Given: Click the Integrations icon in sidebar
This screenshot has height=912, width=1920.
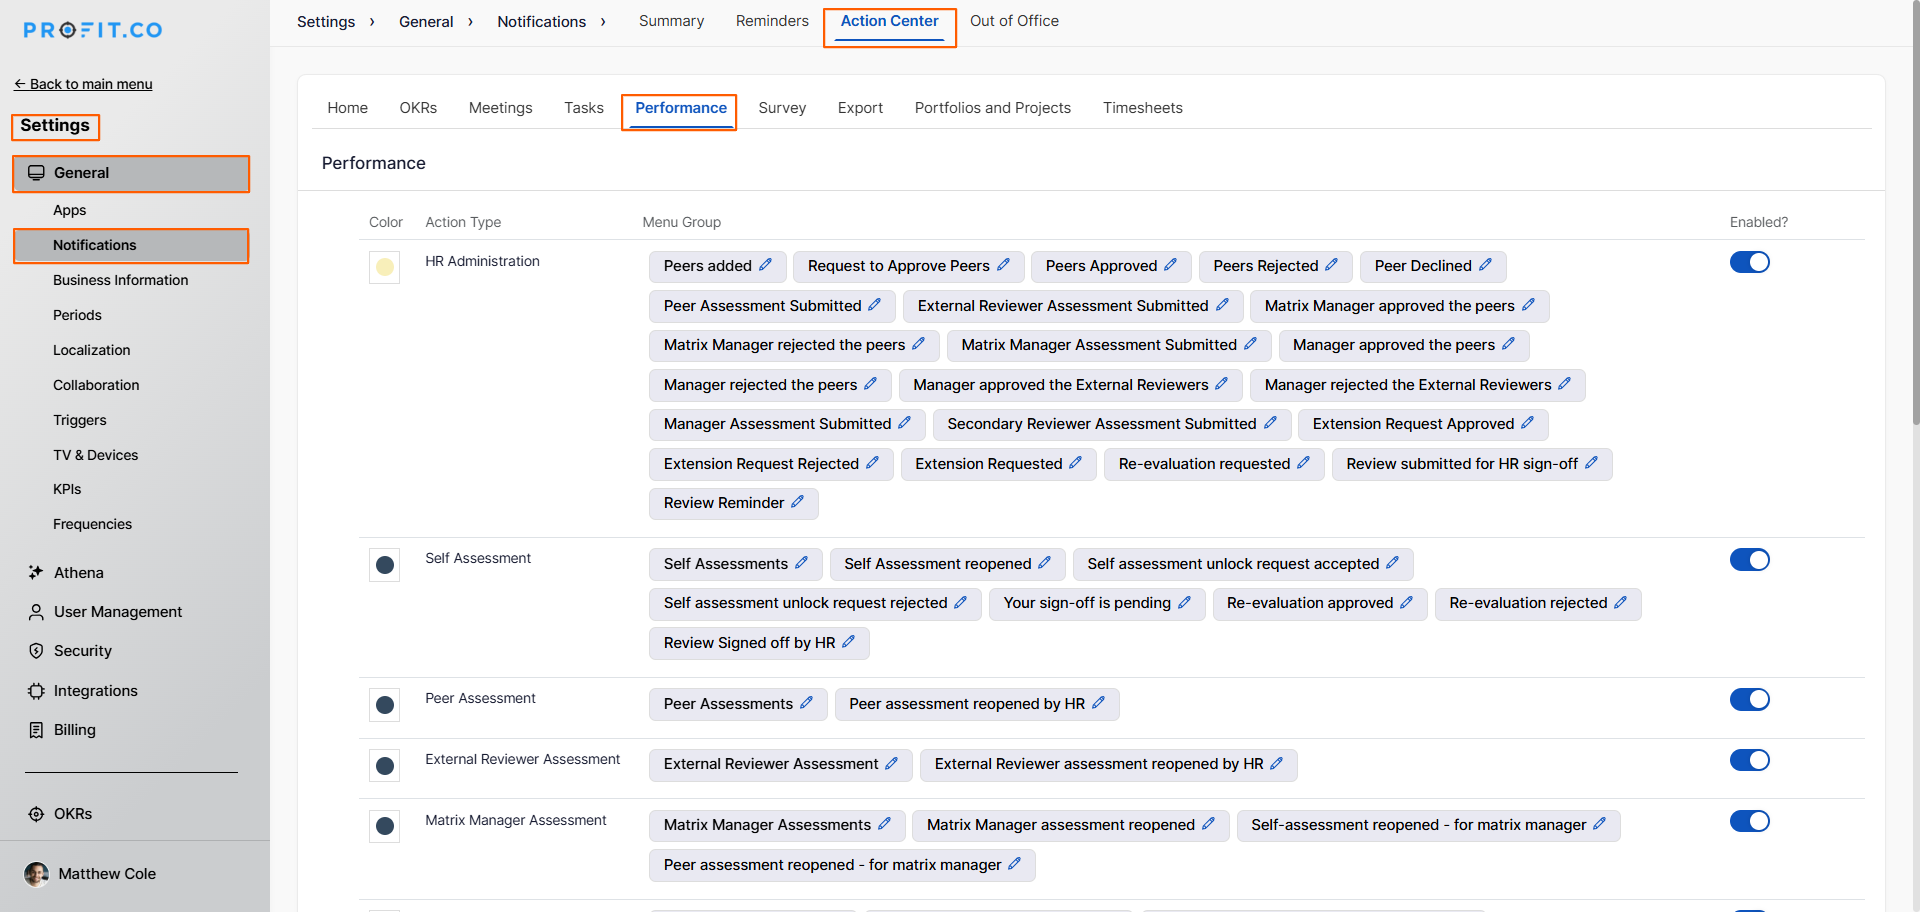Looking at the screenshot, I should tap(36, 691).
